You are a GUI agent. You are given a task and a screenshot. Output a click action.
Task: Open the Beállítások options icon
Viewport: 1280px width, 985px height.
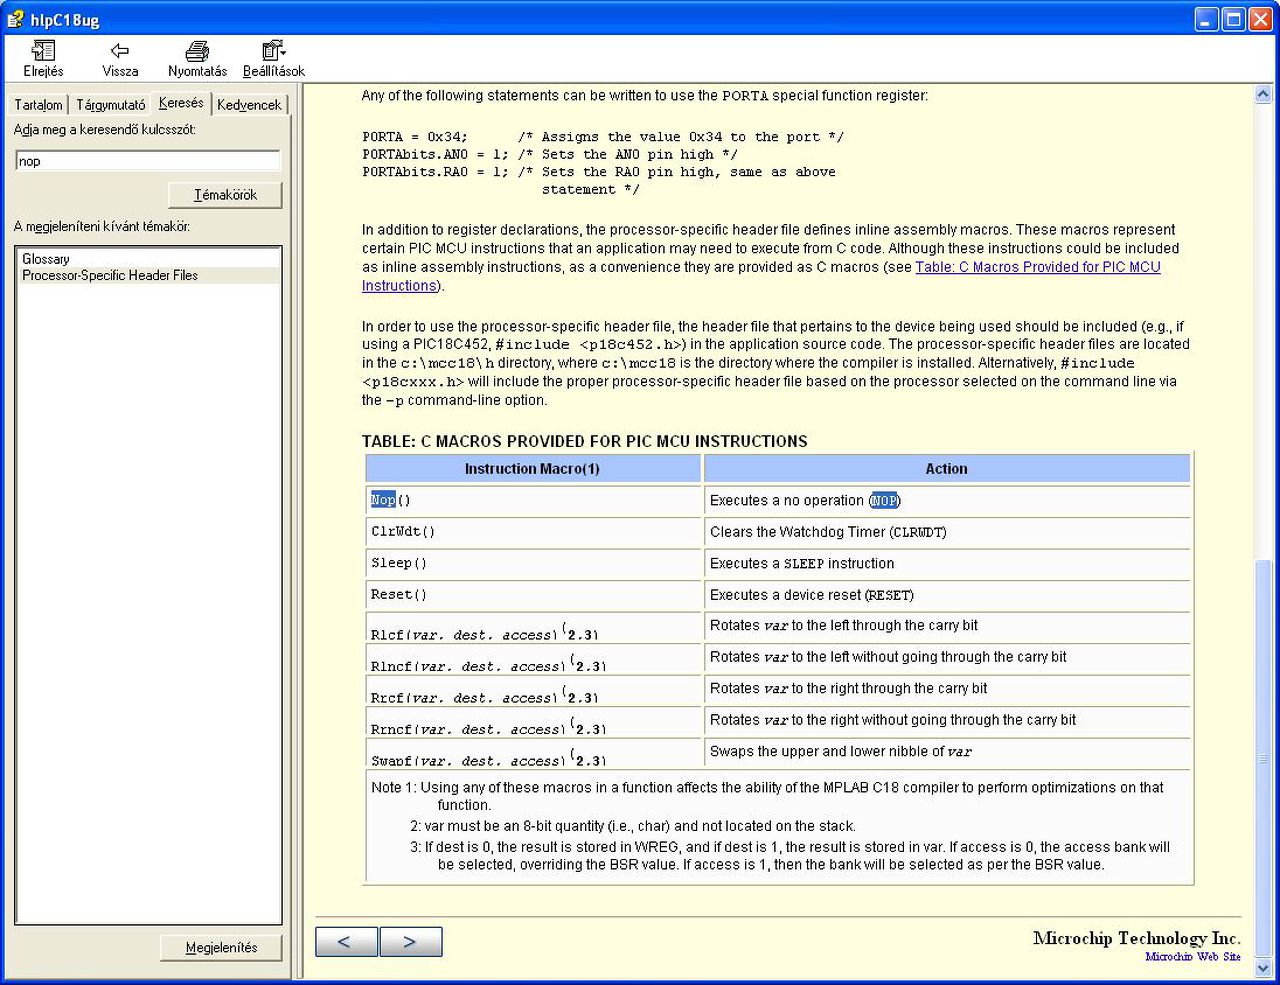pyautogui.click(x=273, y=51)
